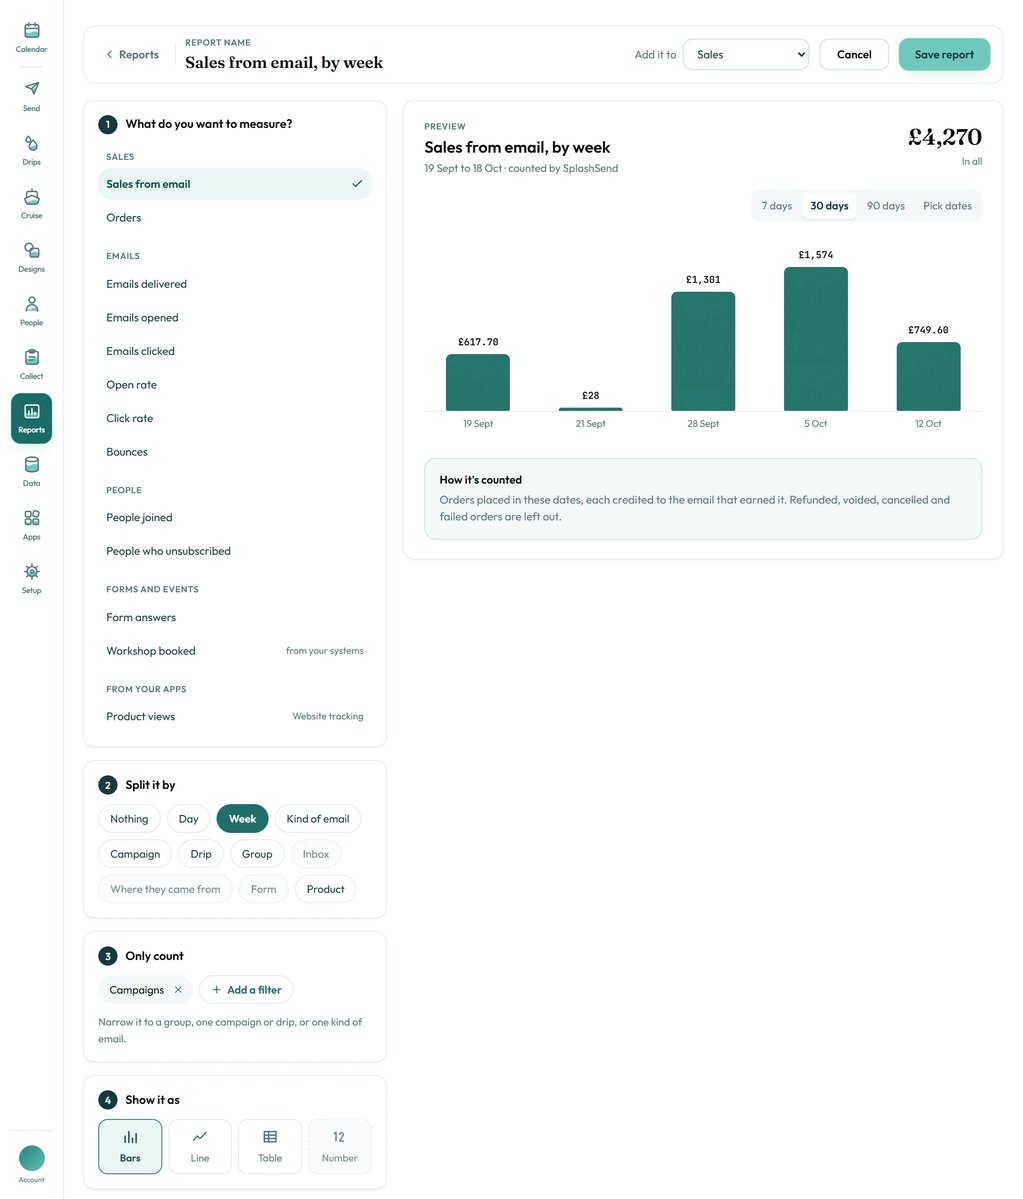Viewport: 1023px width, 1199px height.
Task: Click Add a filter button
Action: [x=246, y=989]
